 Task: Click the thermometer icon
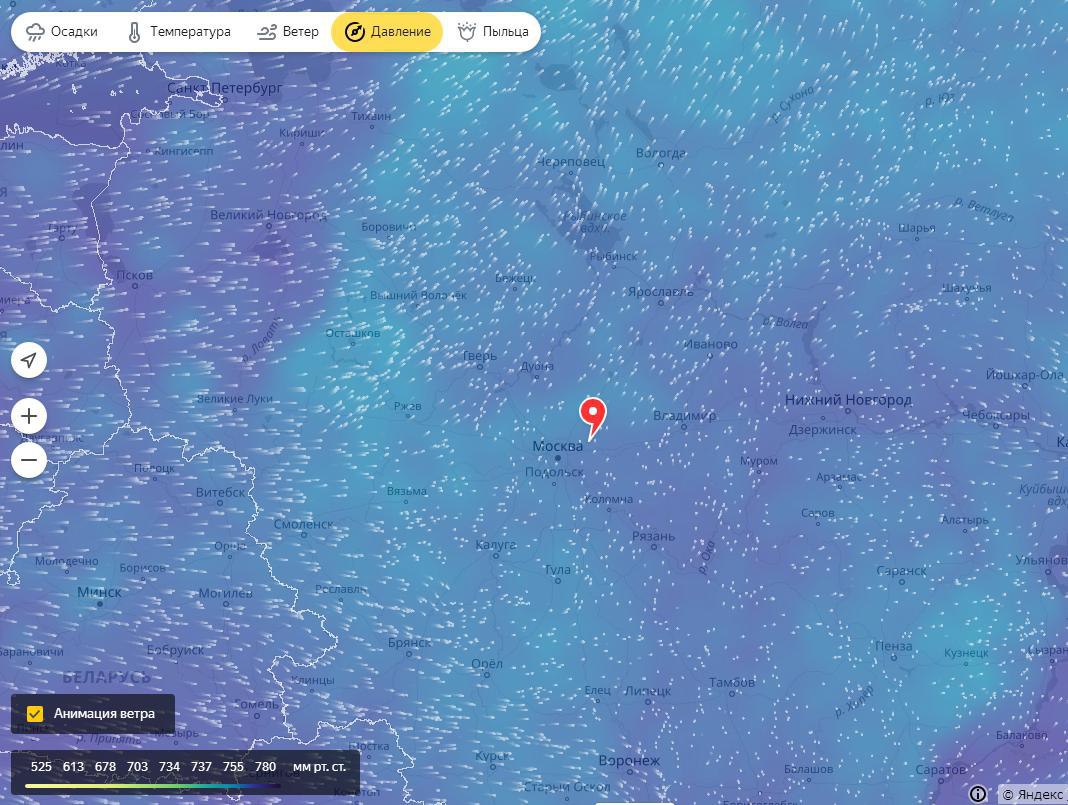[134, 32]
